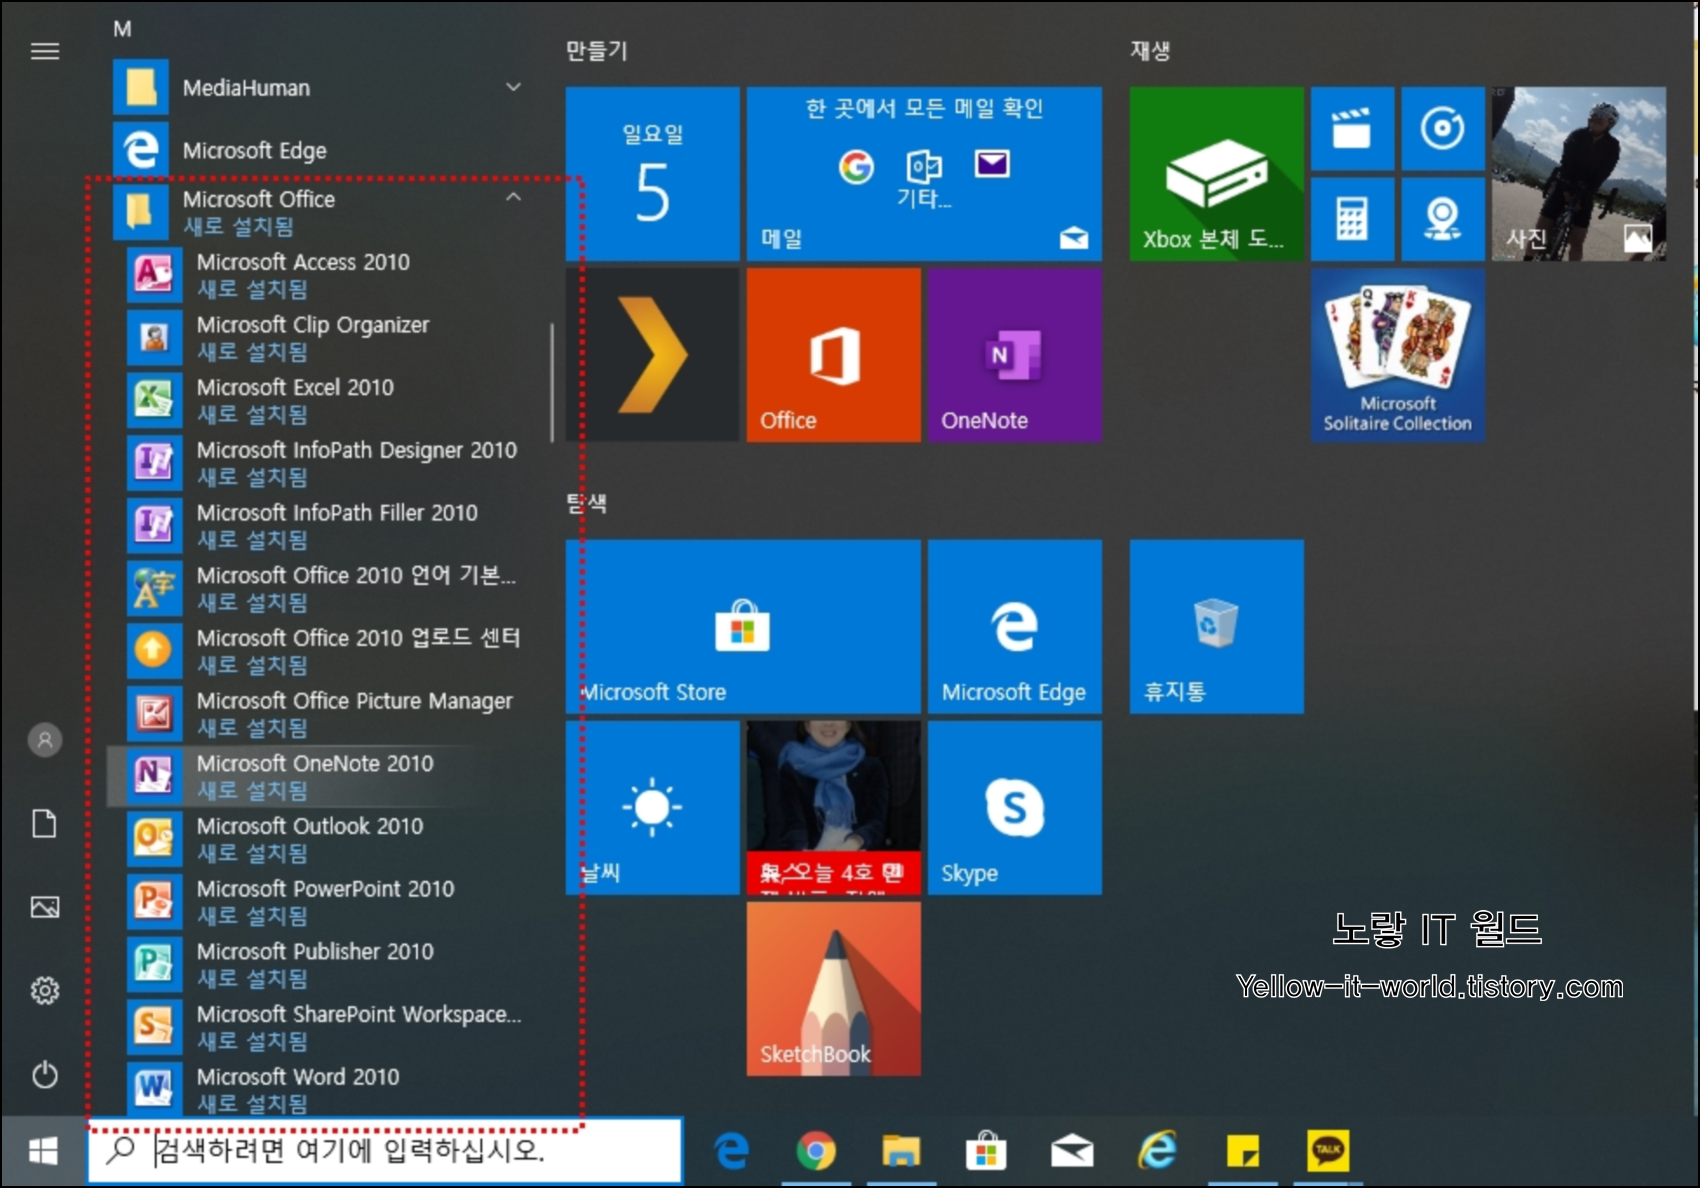This screenshot has width=1700, height=1188.
Task: Open Pictures from the Start sidebar
Action: click(45, 907)
